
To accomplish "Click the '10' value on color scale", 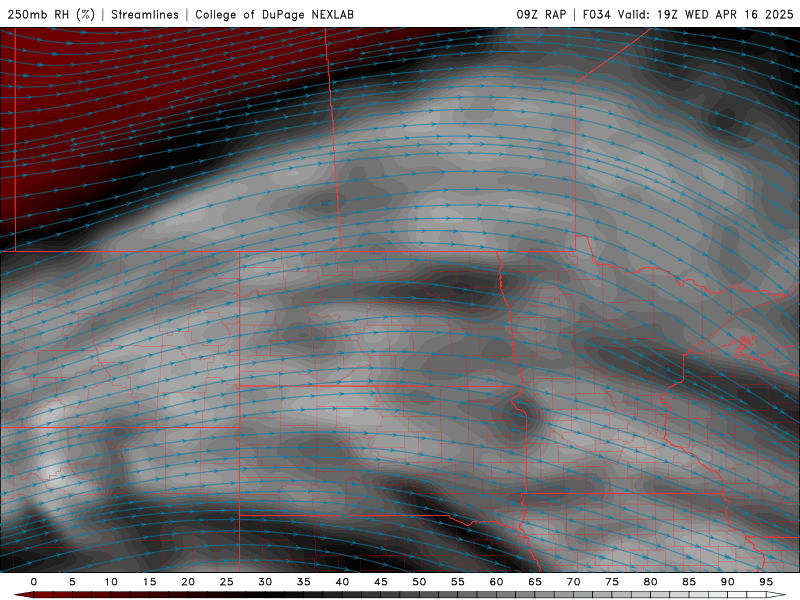I will pyautogui.click(x=111, y=582).
